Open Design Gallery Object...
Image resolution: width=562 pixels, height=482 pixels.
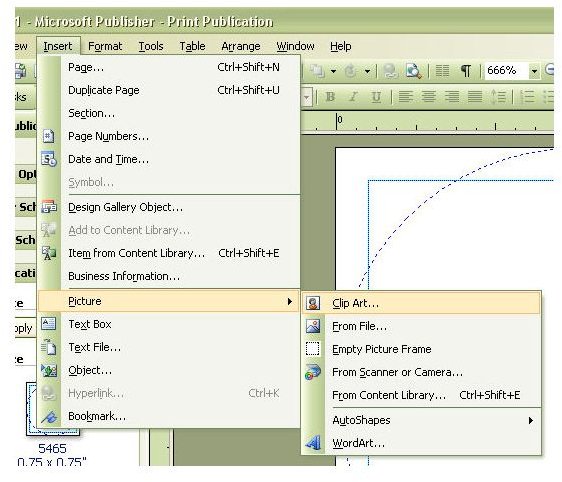click(168, 207)
